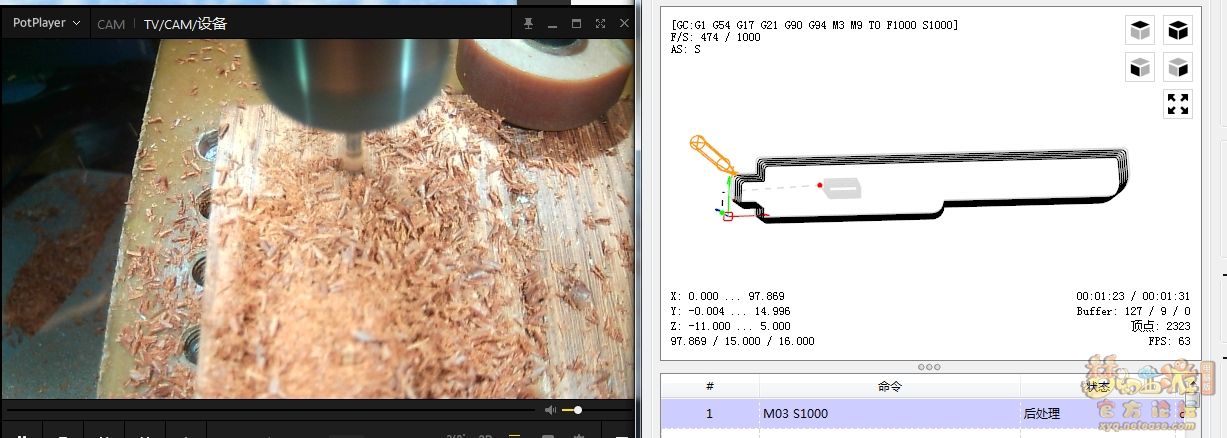
Task: Switch the visualizer to front view cube
Action: pos(1140,67)
